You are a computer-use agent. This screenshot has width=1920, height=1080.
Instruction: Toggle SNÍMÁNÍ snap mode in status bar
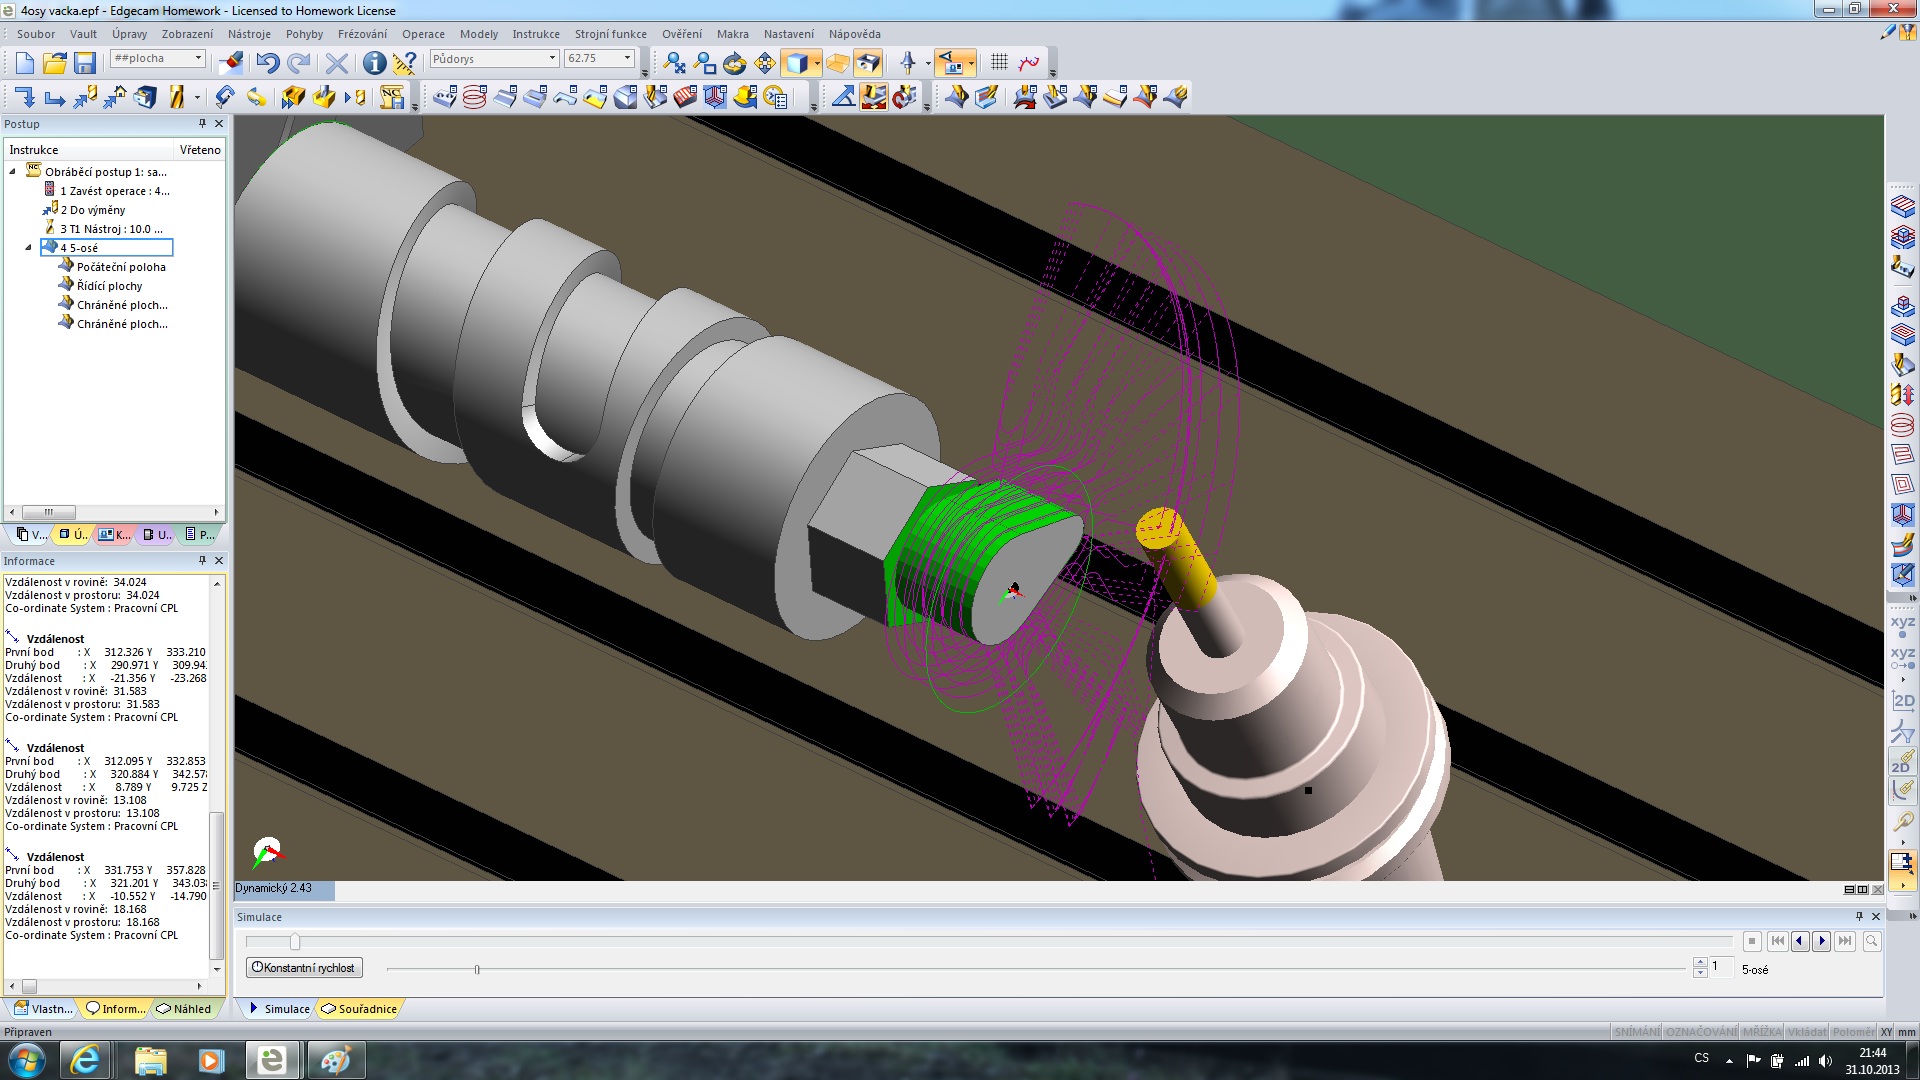pos(1636,1032)
